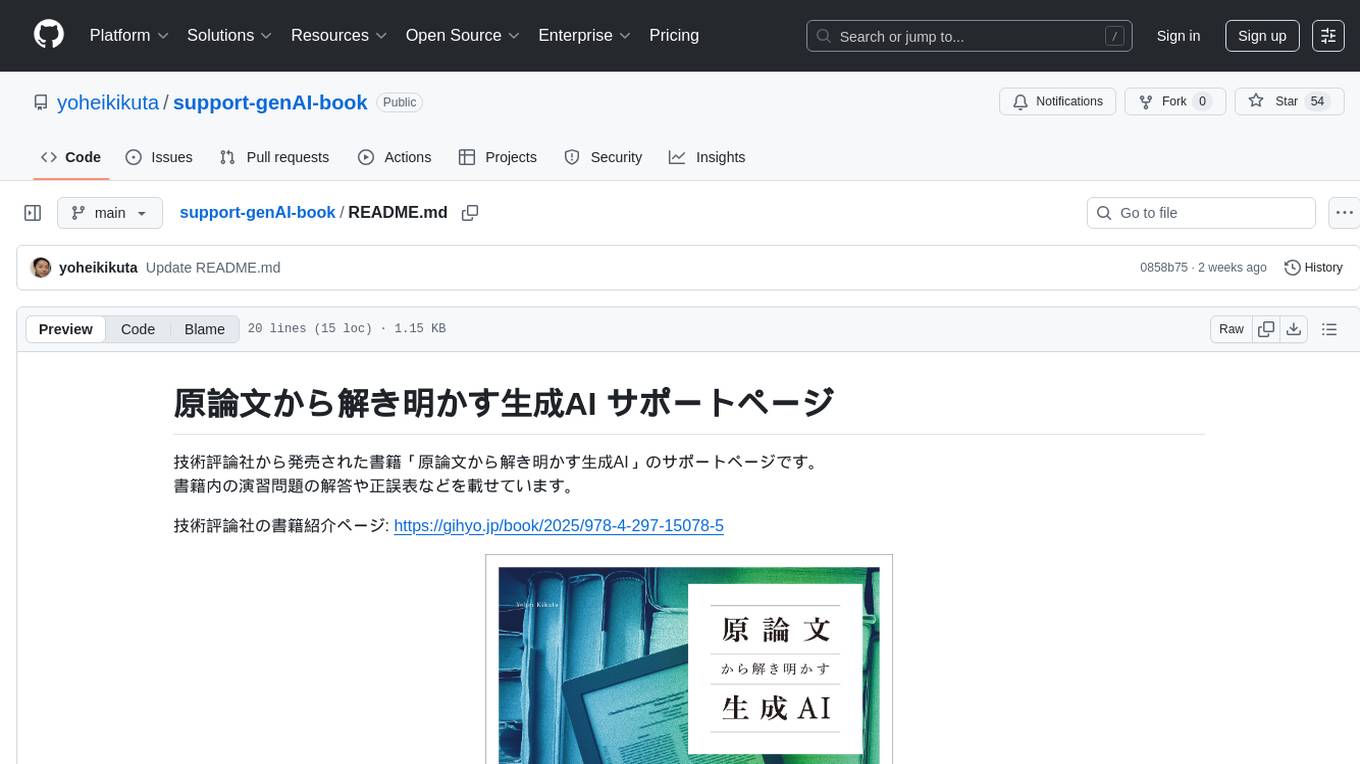
Task: Copy the README.md file path
Action: (470, 213)
